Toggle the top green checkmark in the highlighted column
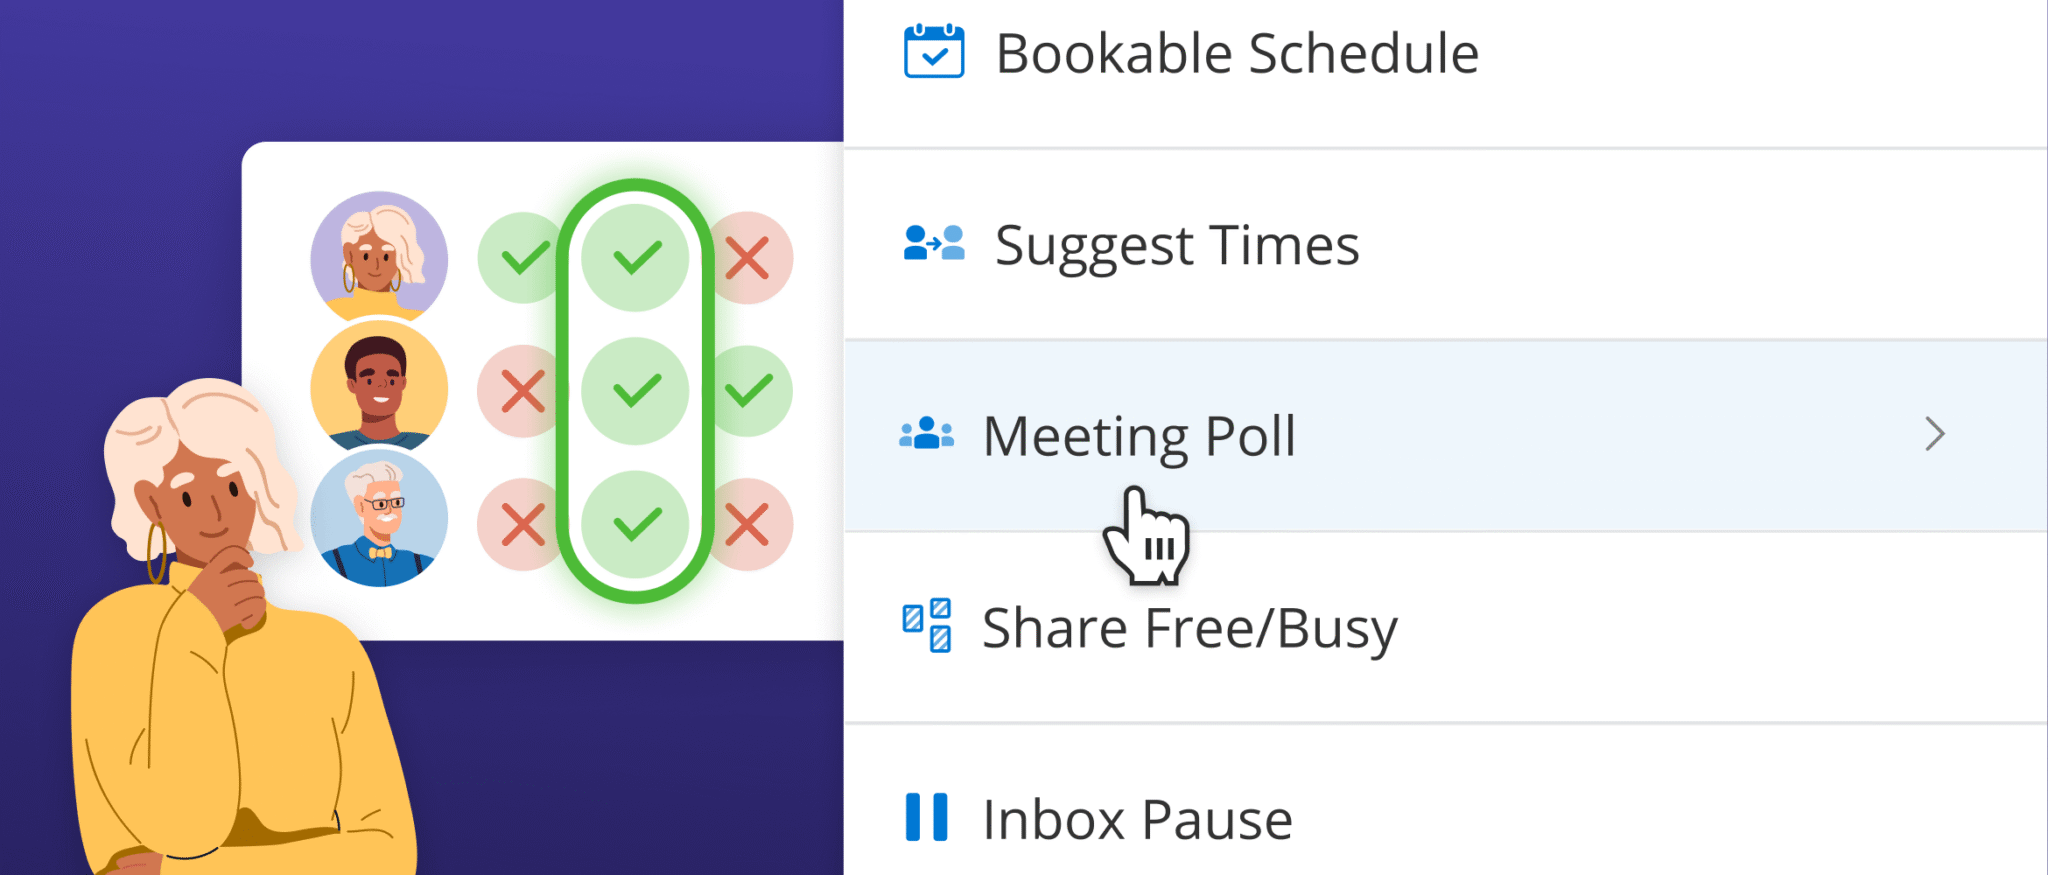 (x=635, y=258)
